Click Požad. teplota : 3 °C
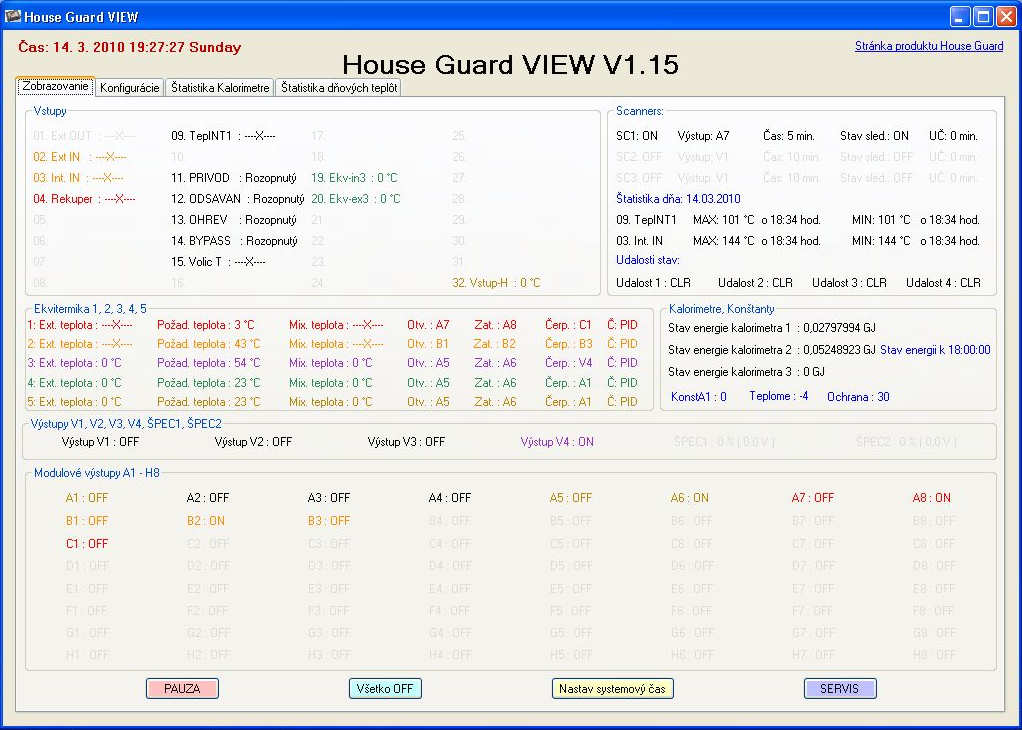1022x730 pixels. pos(205,325)
